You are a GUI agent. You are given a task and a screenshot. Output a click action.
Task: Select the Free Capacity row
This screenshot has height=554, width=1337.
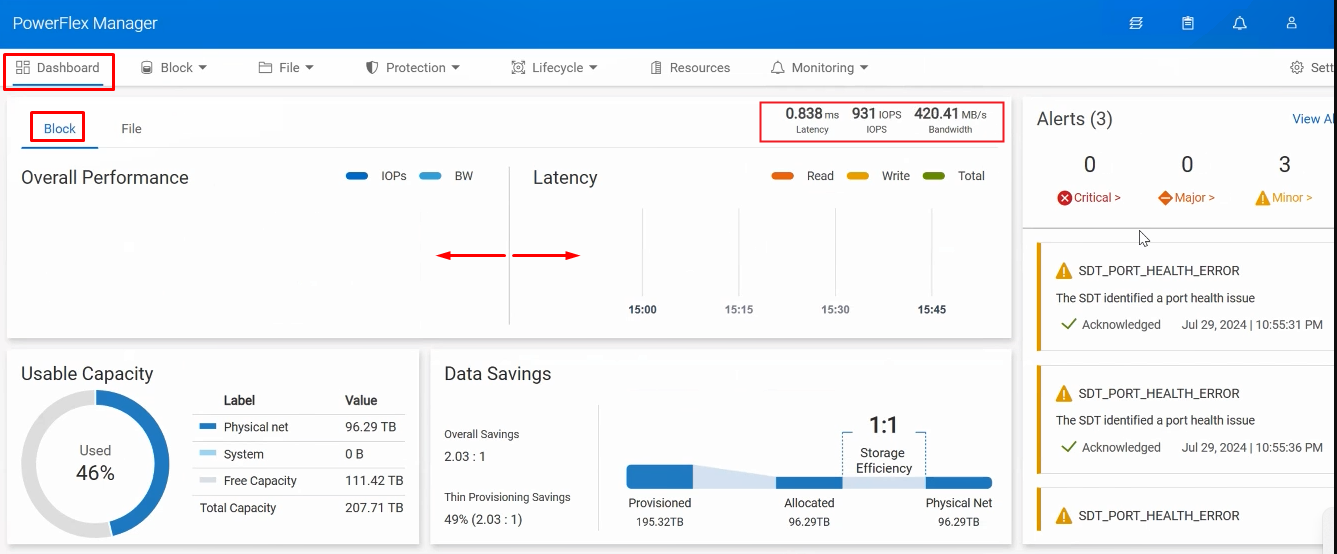point(299,481)
